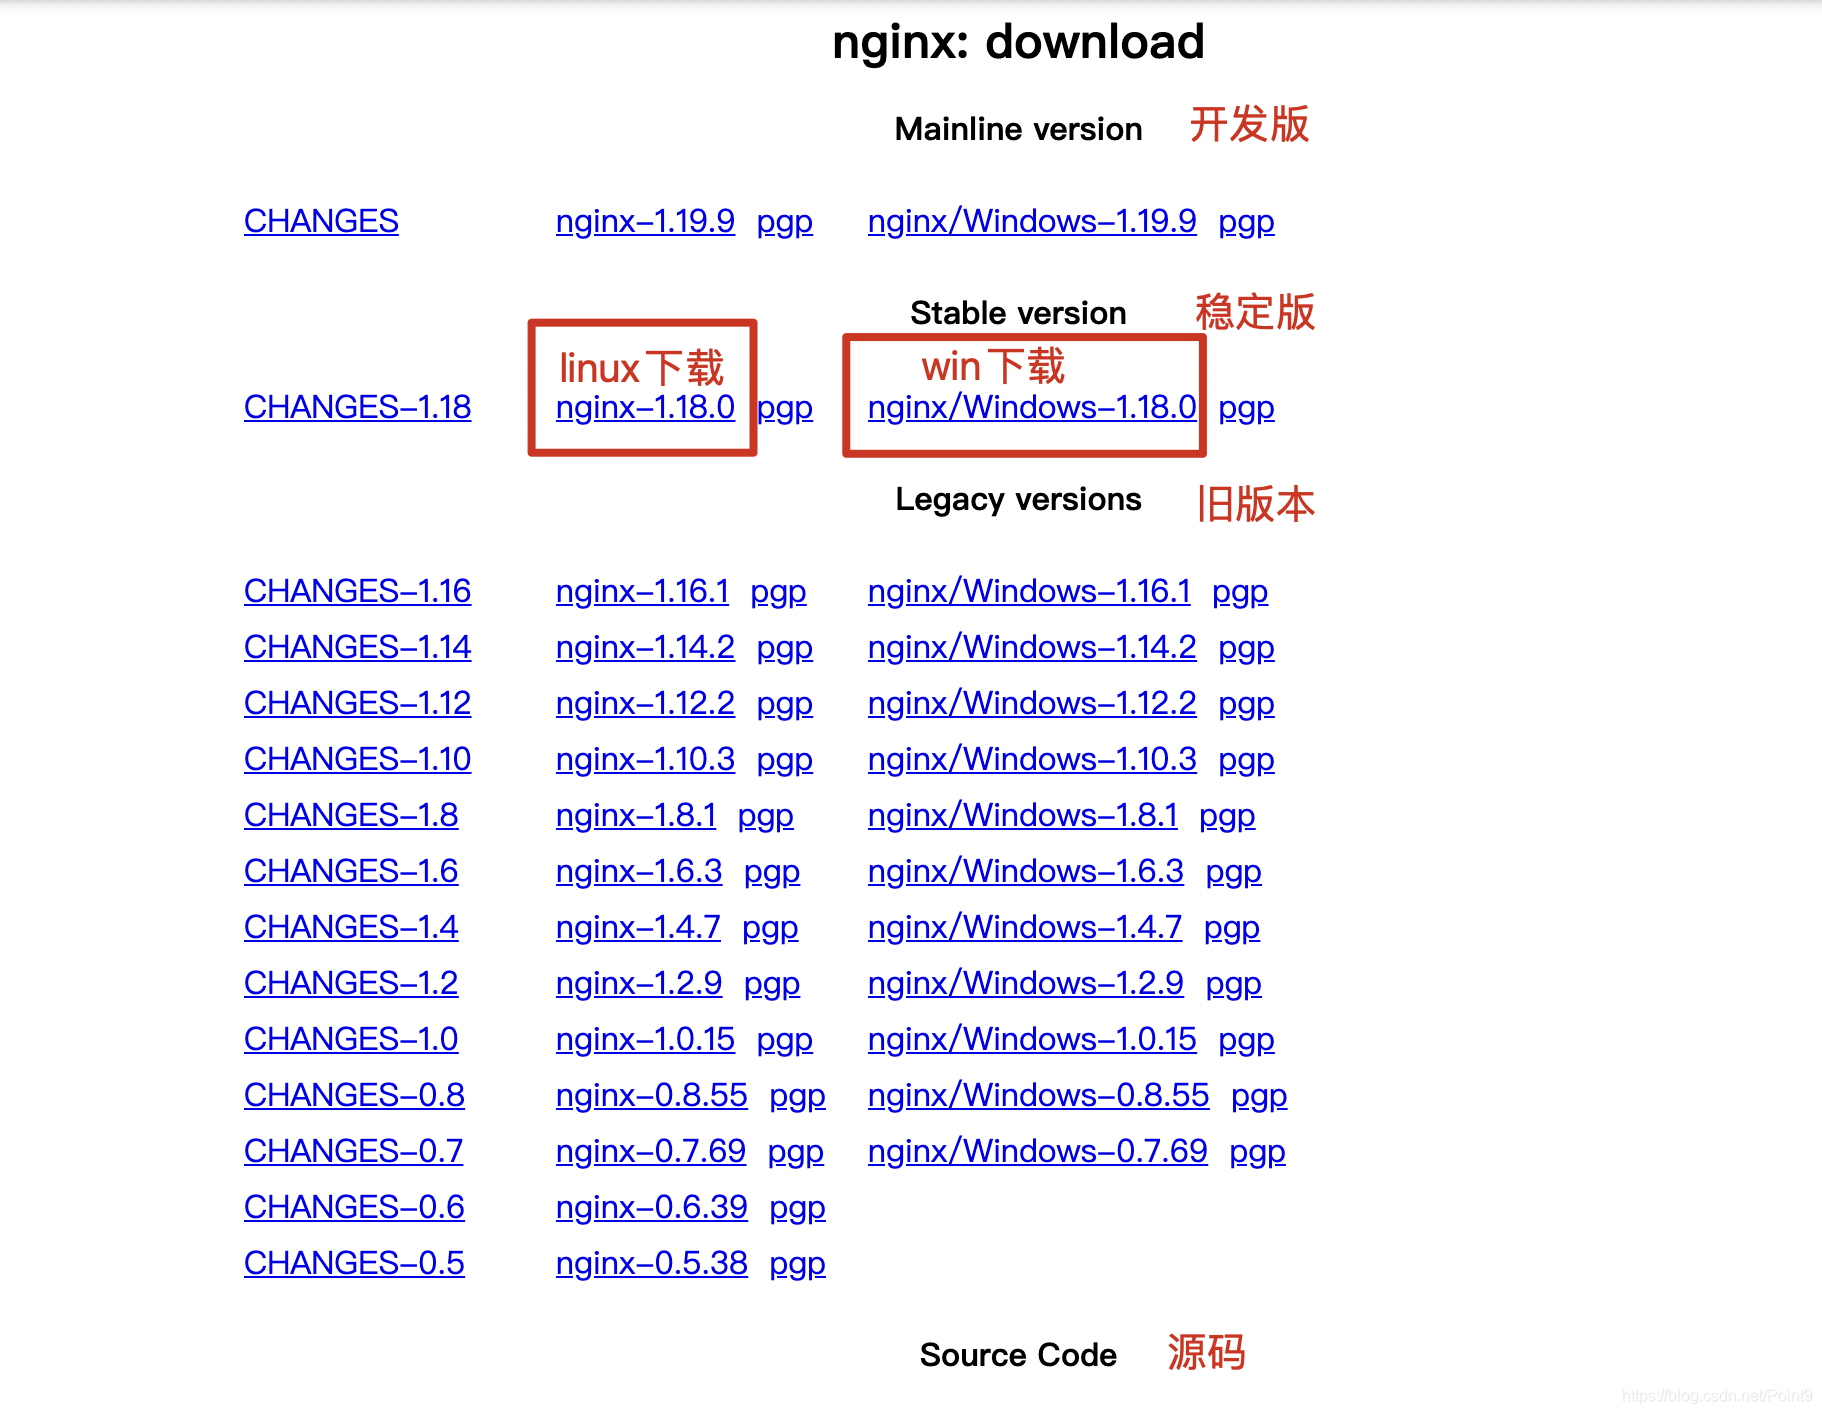The image size is (1822, 1414).
Task: Download legacy nginx-0.7.69
Action: tap(651, 1151)
